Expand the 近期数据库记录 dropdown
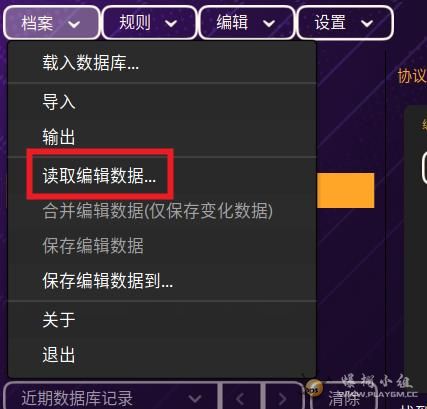Screen dimensions: 427x409 [111, 398]
